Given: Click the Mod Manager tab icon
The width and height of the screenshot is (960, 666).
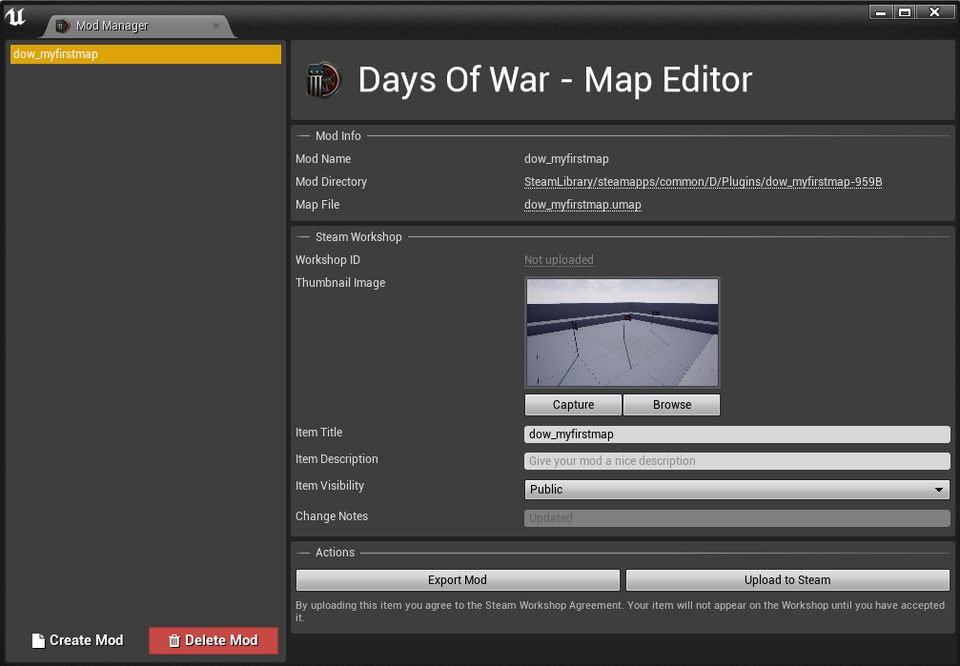Looking at the screenshot, I should pyautogui.click(x=62, y=26).
